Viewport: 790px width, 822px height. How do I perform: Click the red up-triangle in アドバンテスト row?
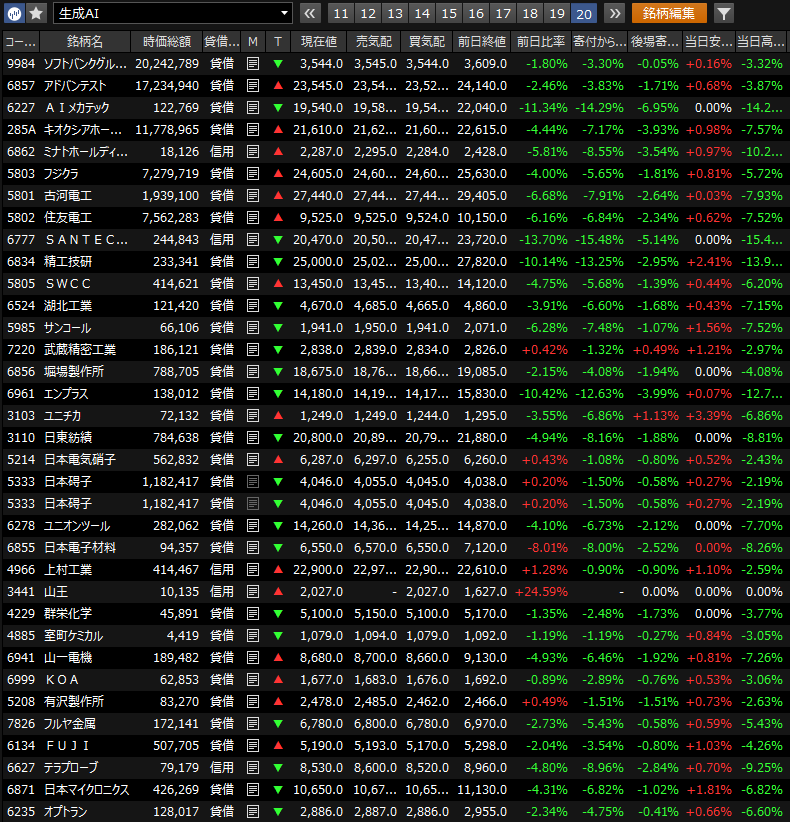(278, 85)
